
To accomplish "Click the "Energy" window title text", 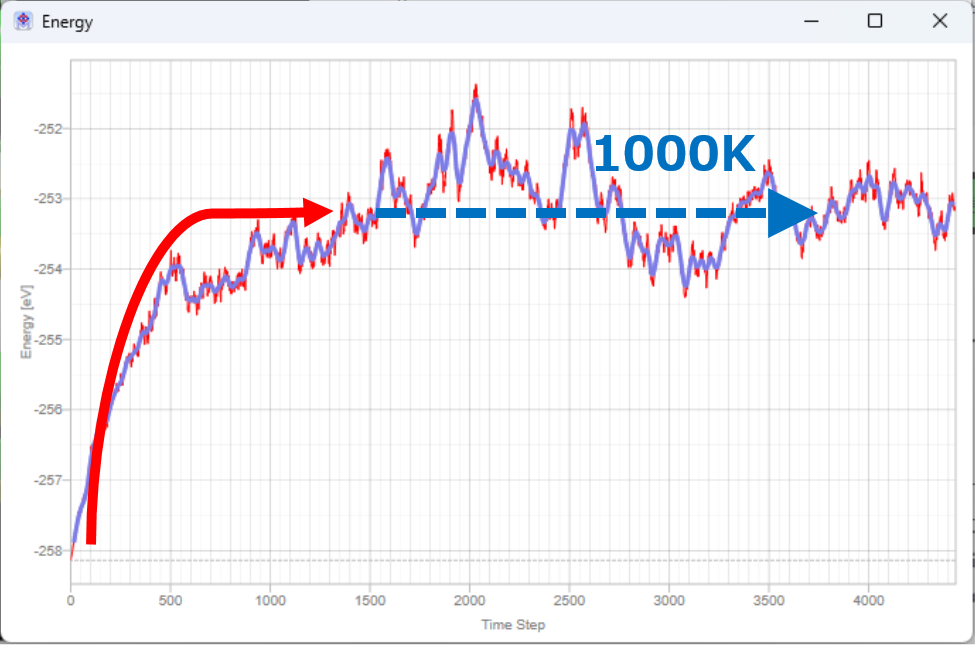I will (x=67, y=22).
